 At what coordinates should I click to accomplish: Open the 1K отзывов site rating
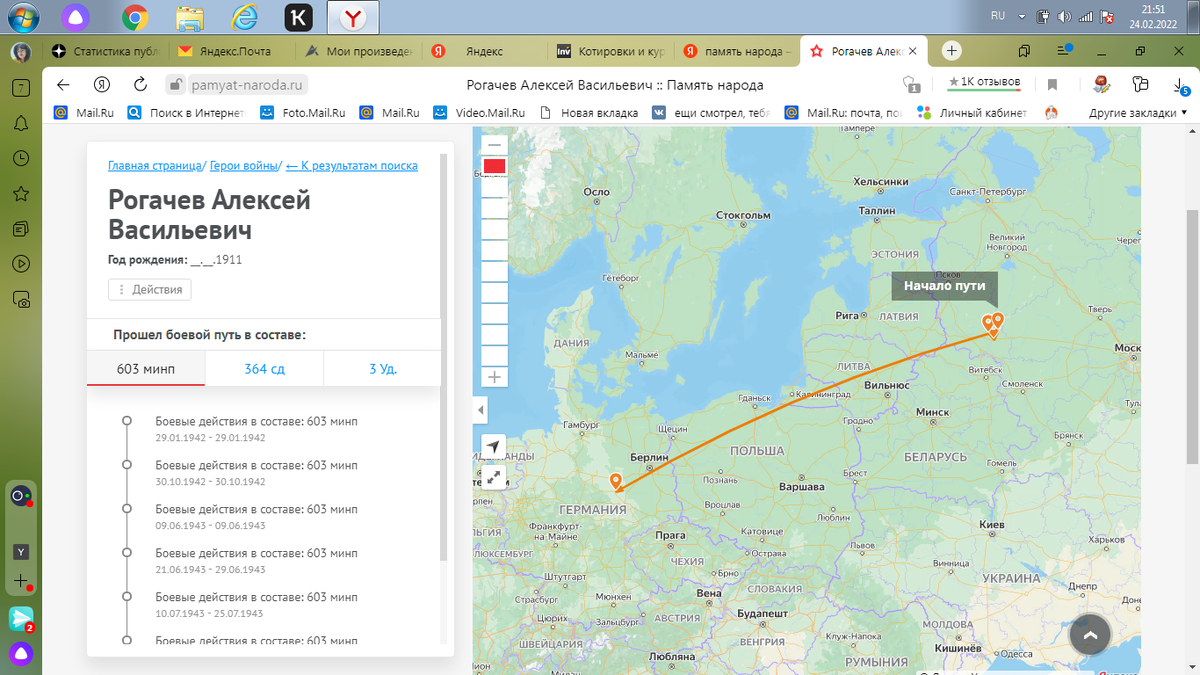[984, 82]
